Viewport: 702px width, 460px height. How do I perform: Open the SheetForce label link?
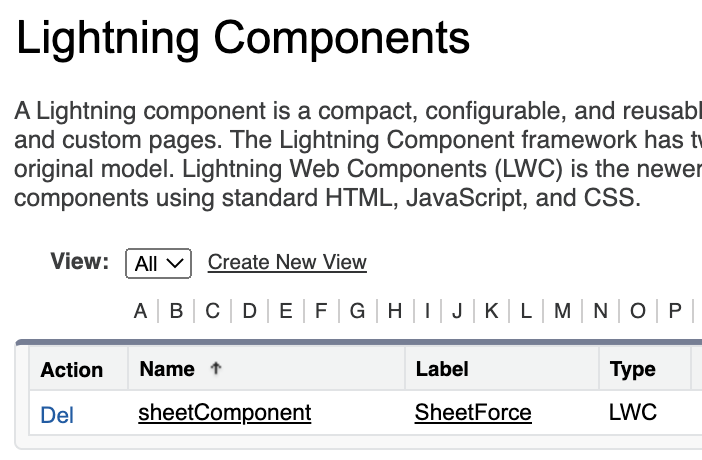pyautogui.click(x=473, y=413)
